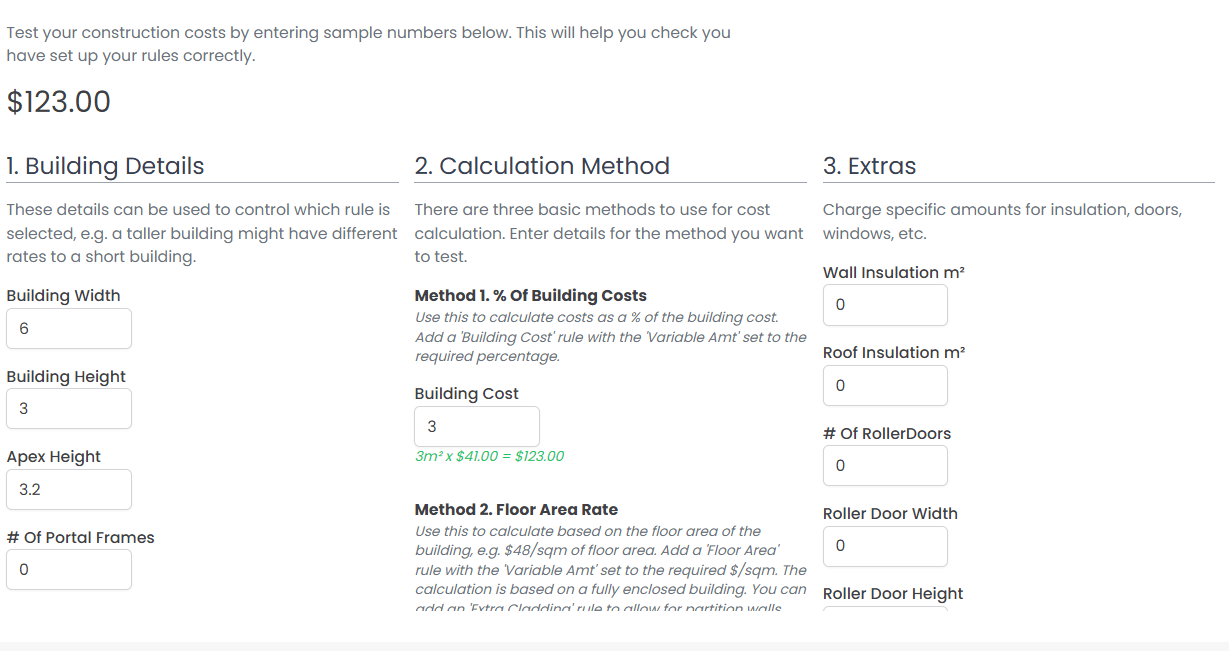Click the '3. Extras' section heading
The height and width of the screenshot is (651, 1229).
(x=869, y=166)
